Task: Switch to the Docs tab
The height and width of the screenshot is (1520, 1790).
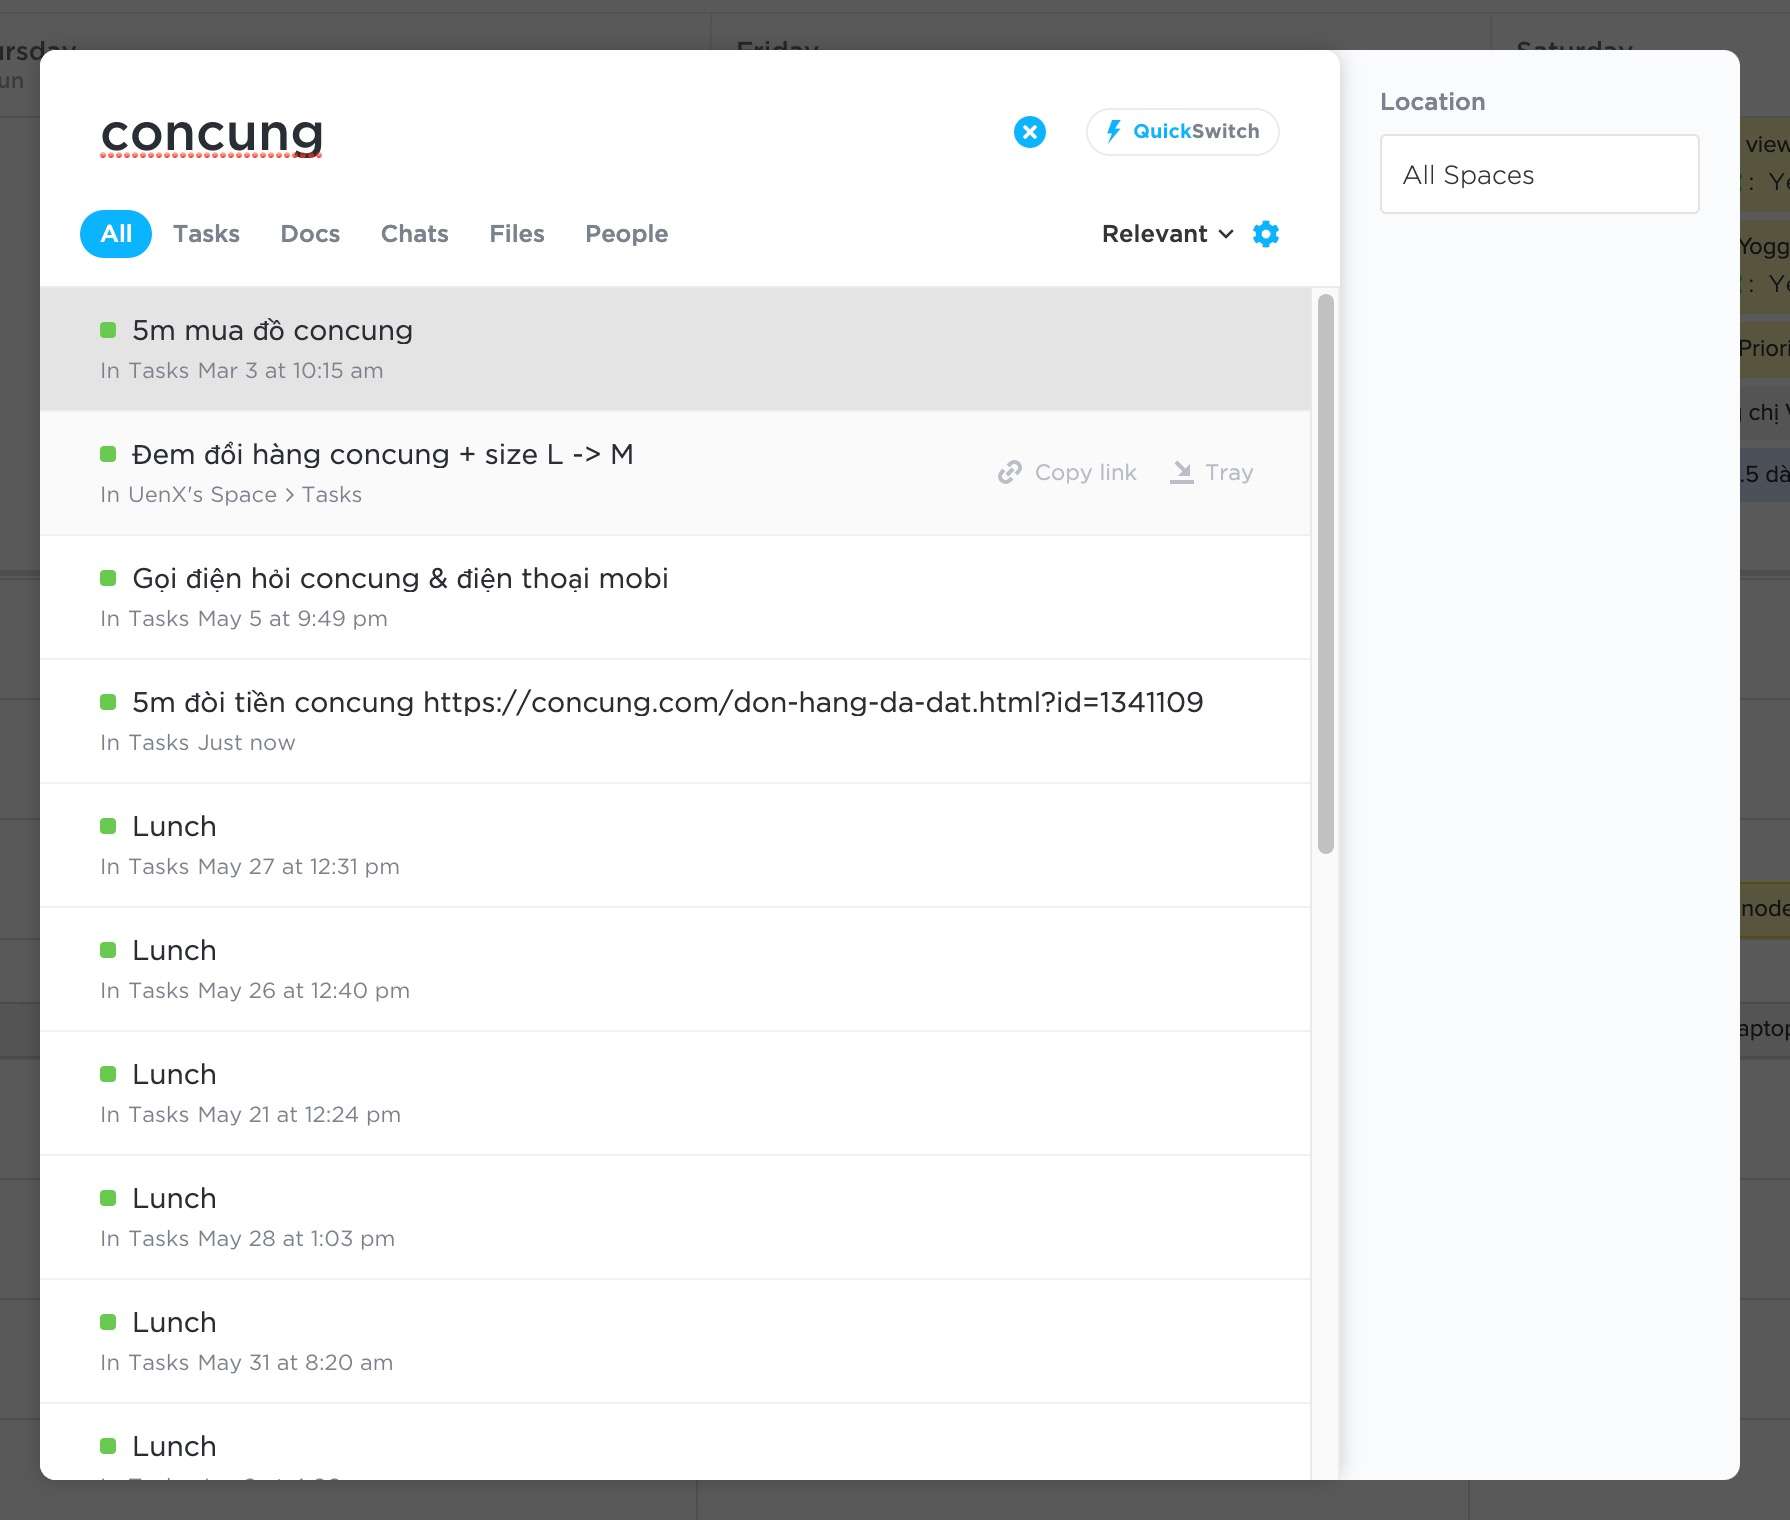Action: click(310, 234)
